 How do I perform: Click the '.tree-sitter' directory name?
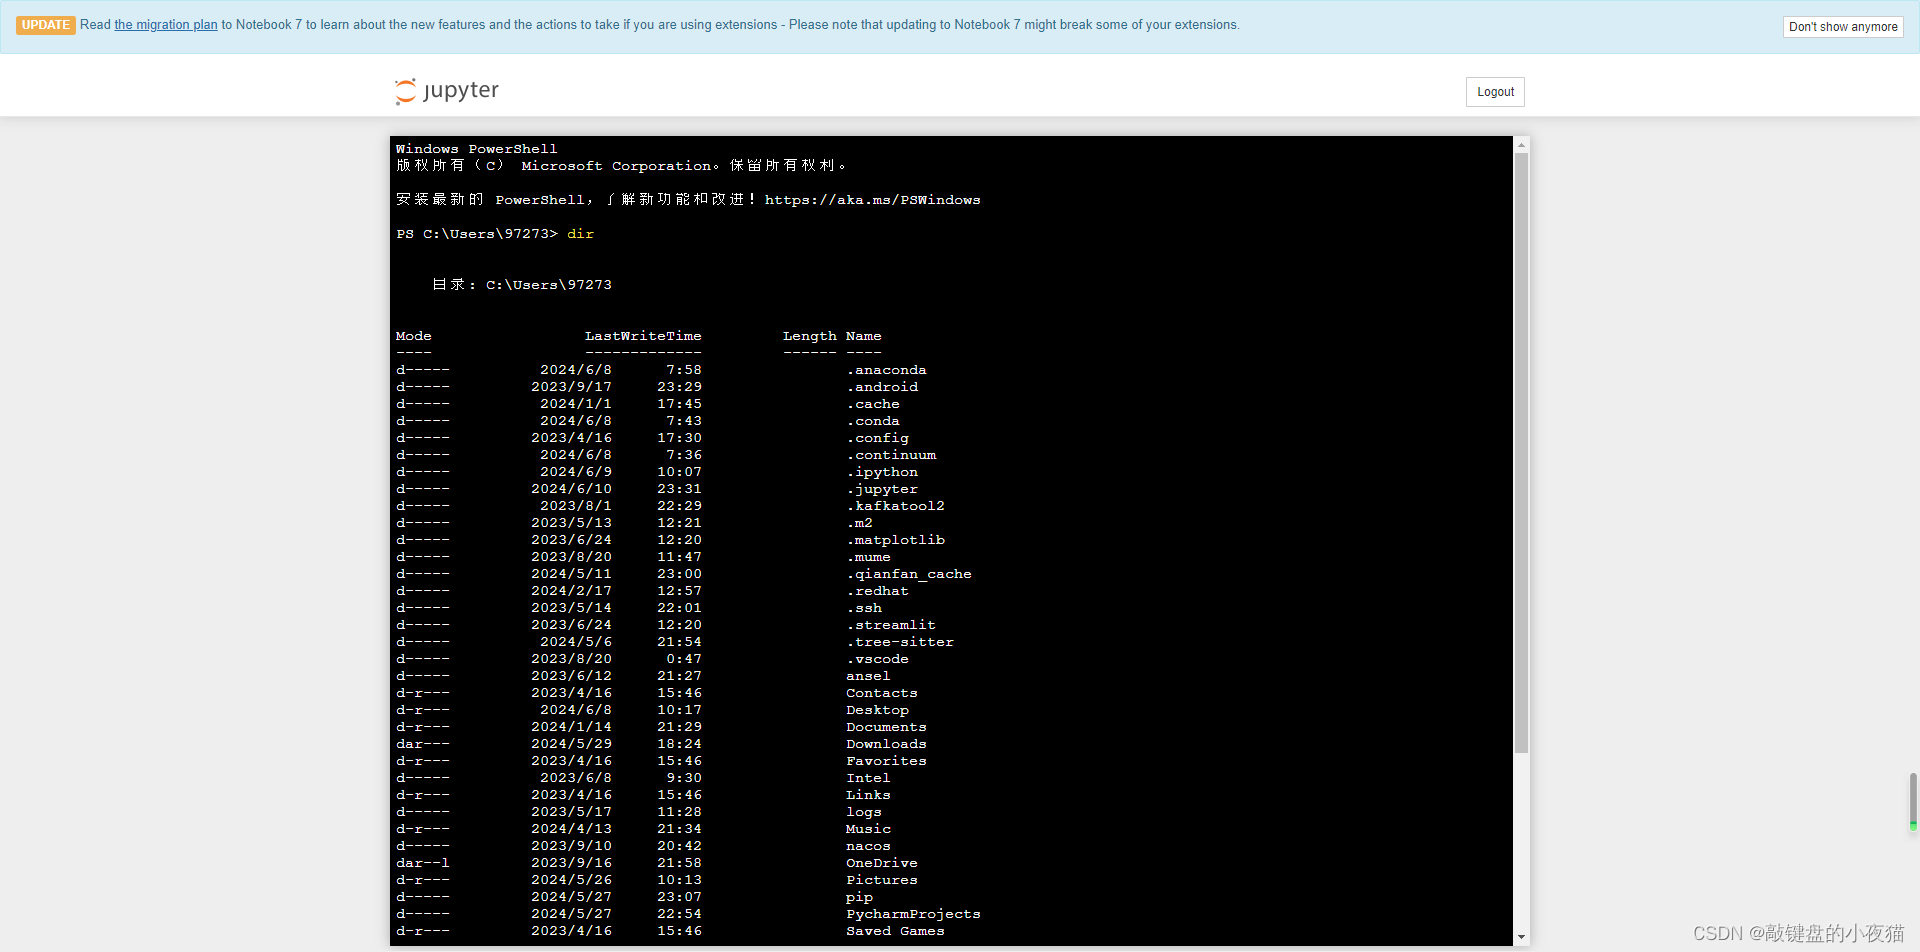click(900, 642)
